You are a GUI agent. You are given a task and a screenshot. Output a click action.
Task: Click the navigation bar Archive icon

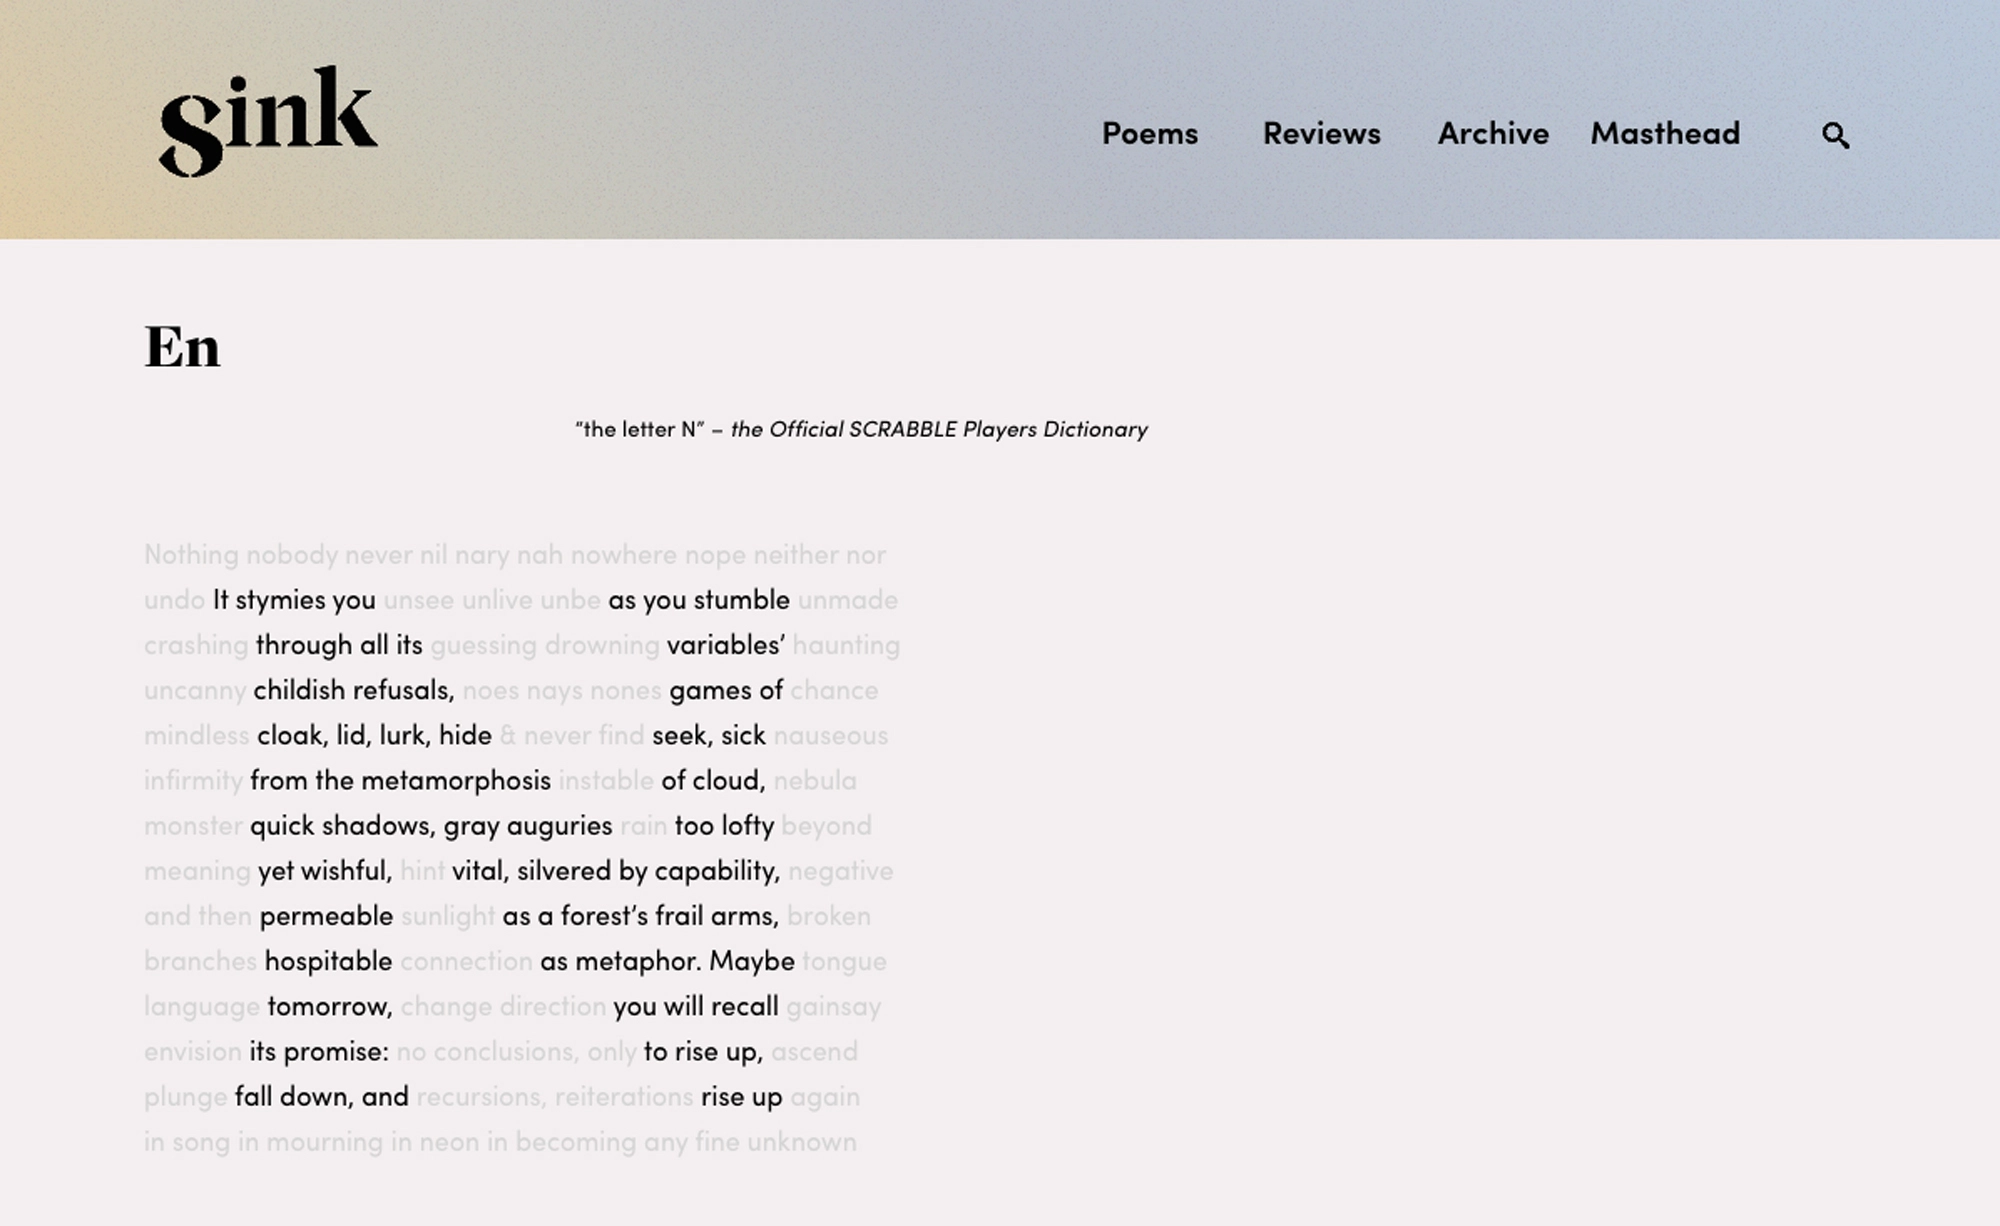click(x=1493, y=133)
